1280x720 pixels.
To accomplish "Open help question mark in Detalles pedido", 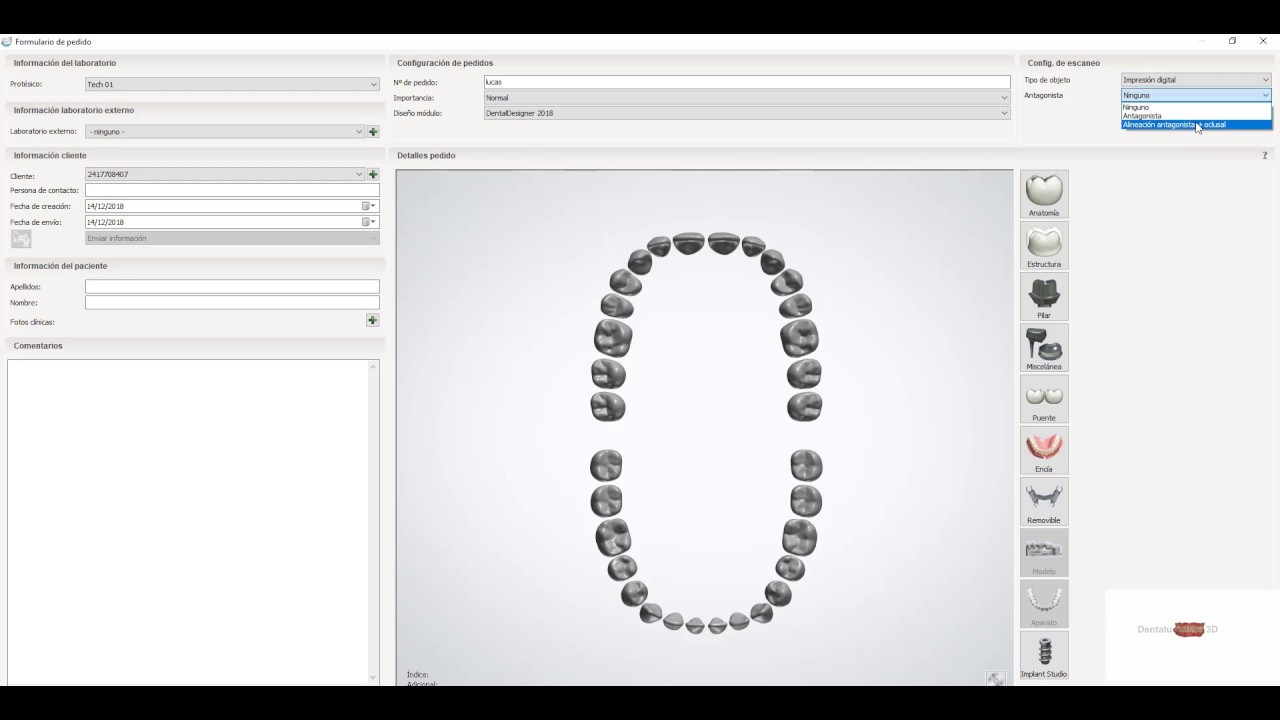I will (1264, 155).
